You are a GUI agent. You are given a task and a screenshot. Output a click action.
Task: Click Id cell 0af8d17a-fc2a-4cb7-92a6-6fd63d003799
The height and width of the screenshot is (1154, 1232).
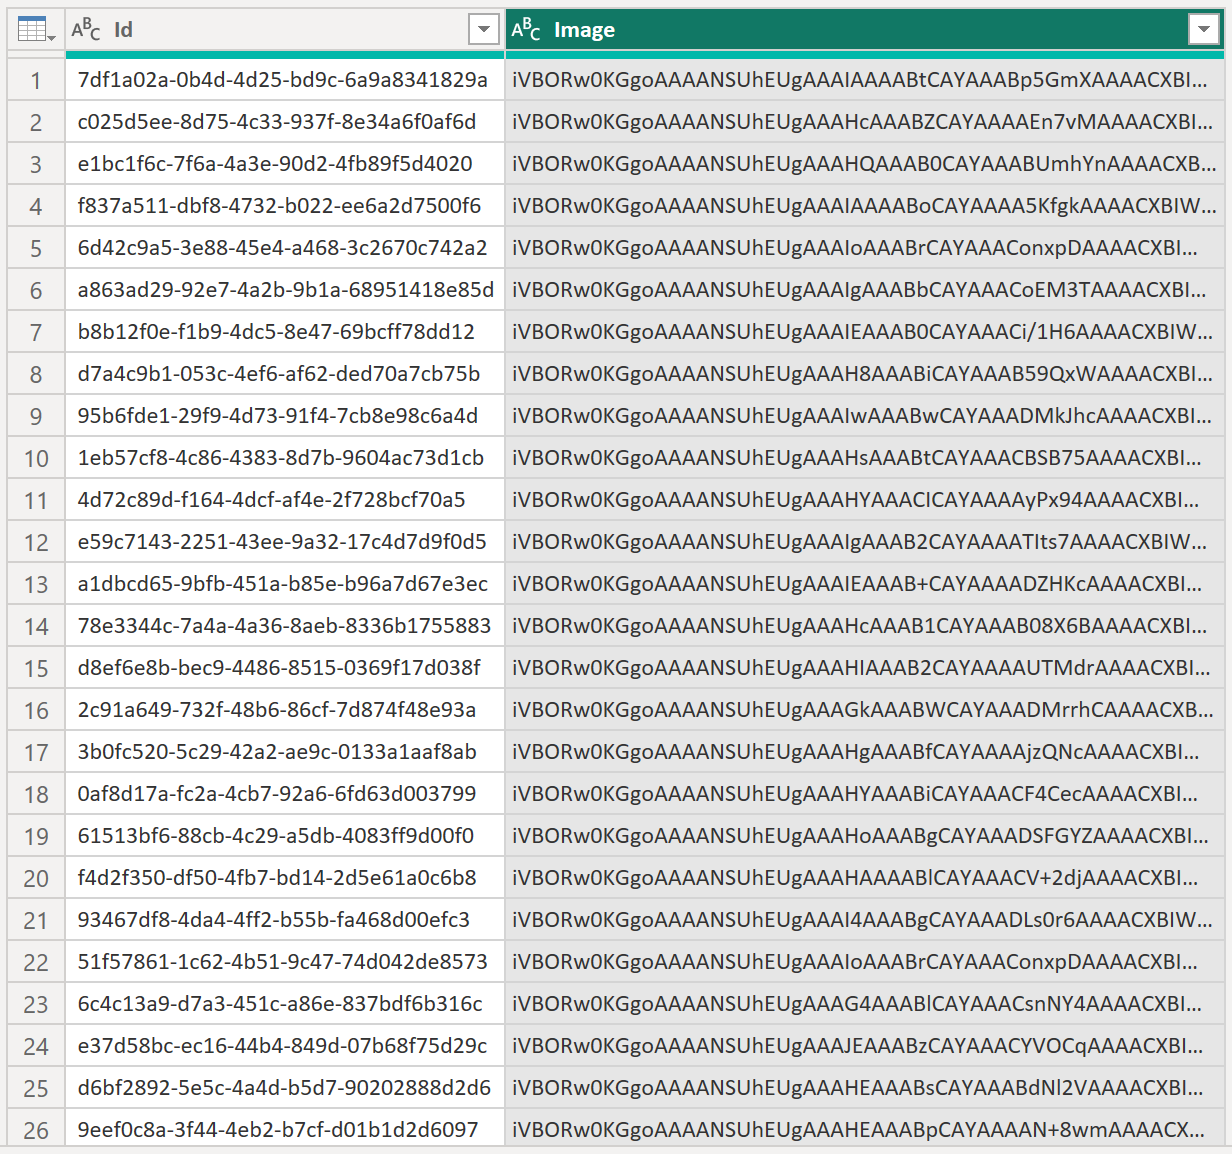(x=285, y=794)
